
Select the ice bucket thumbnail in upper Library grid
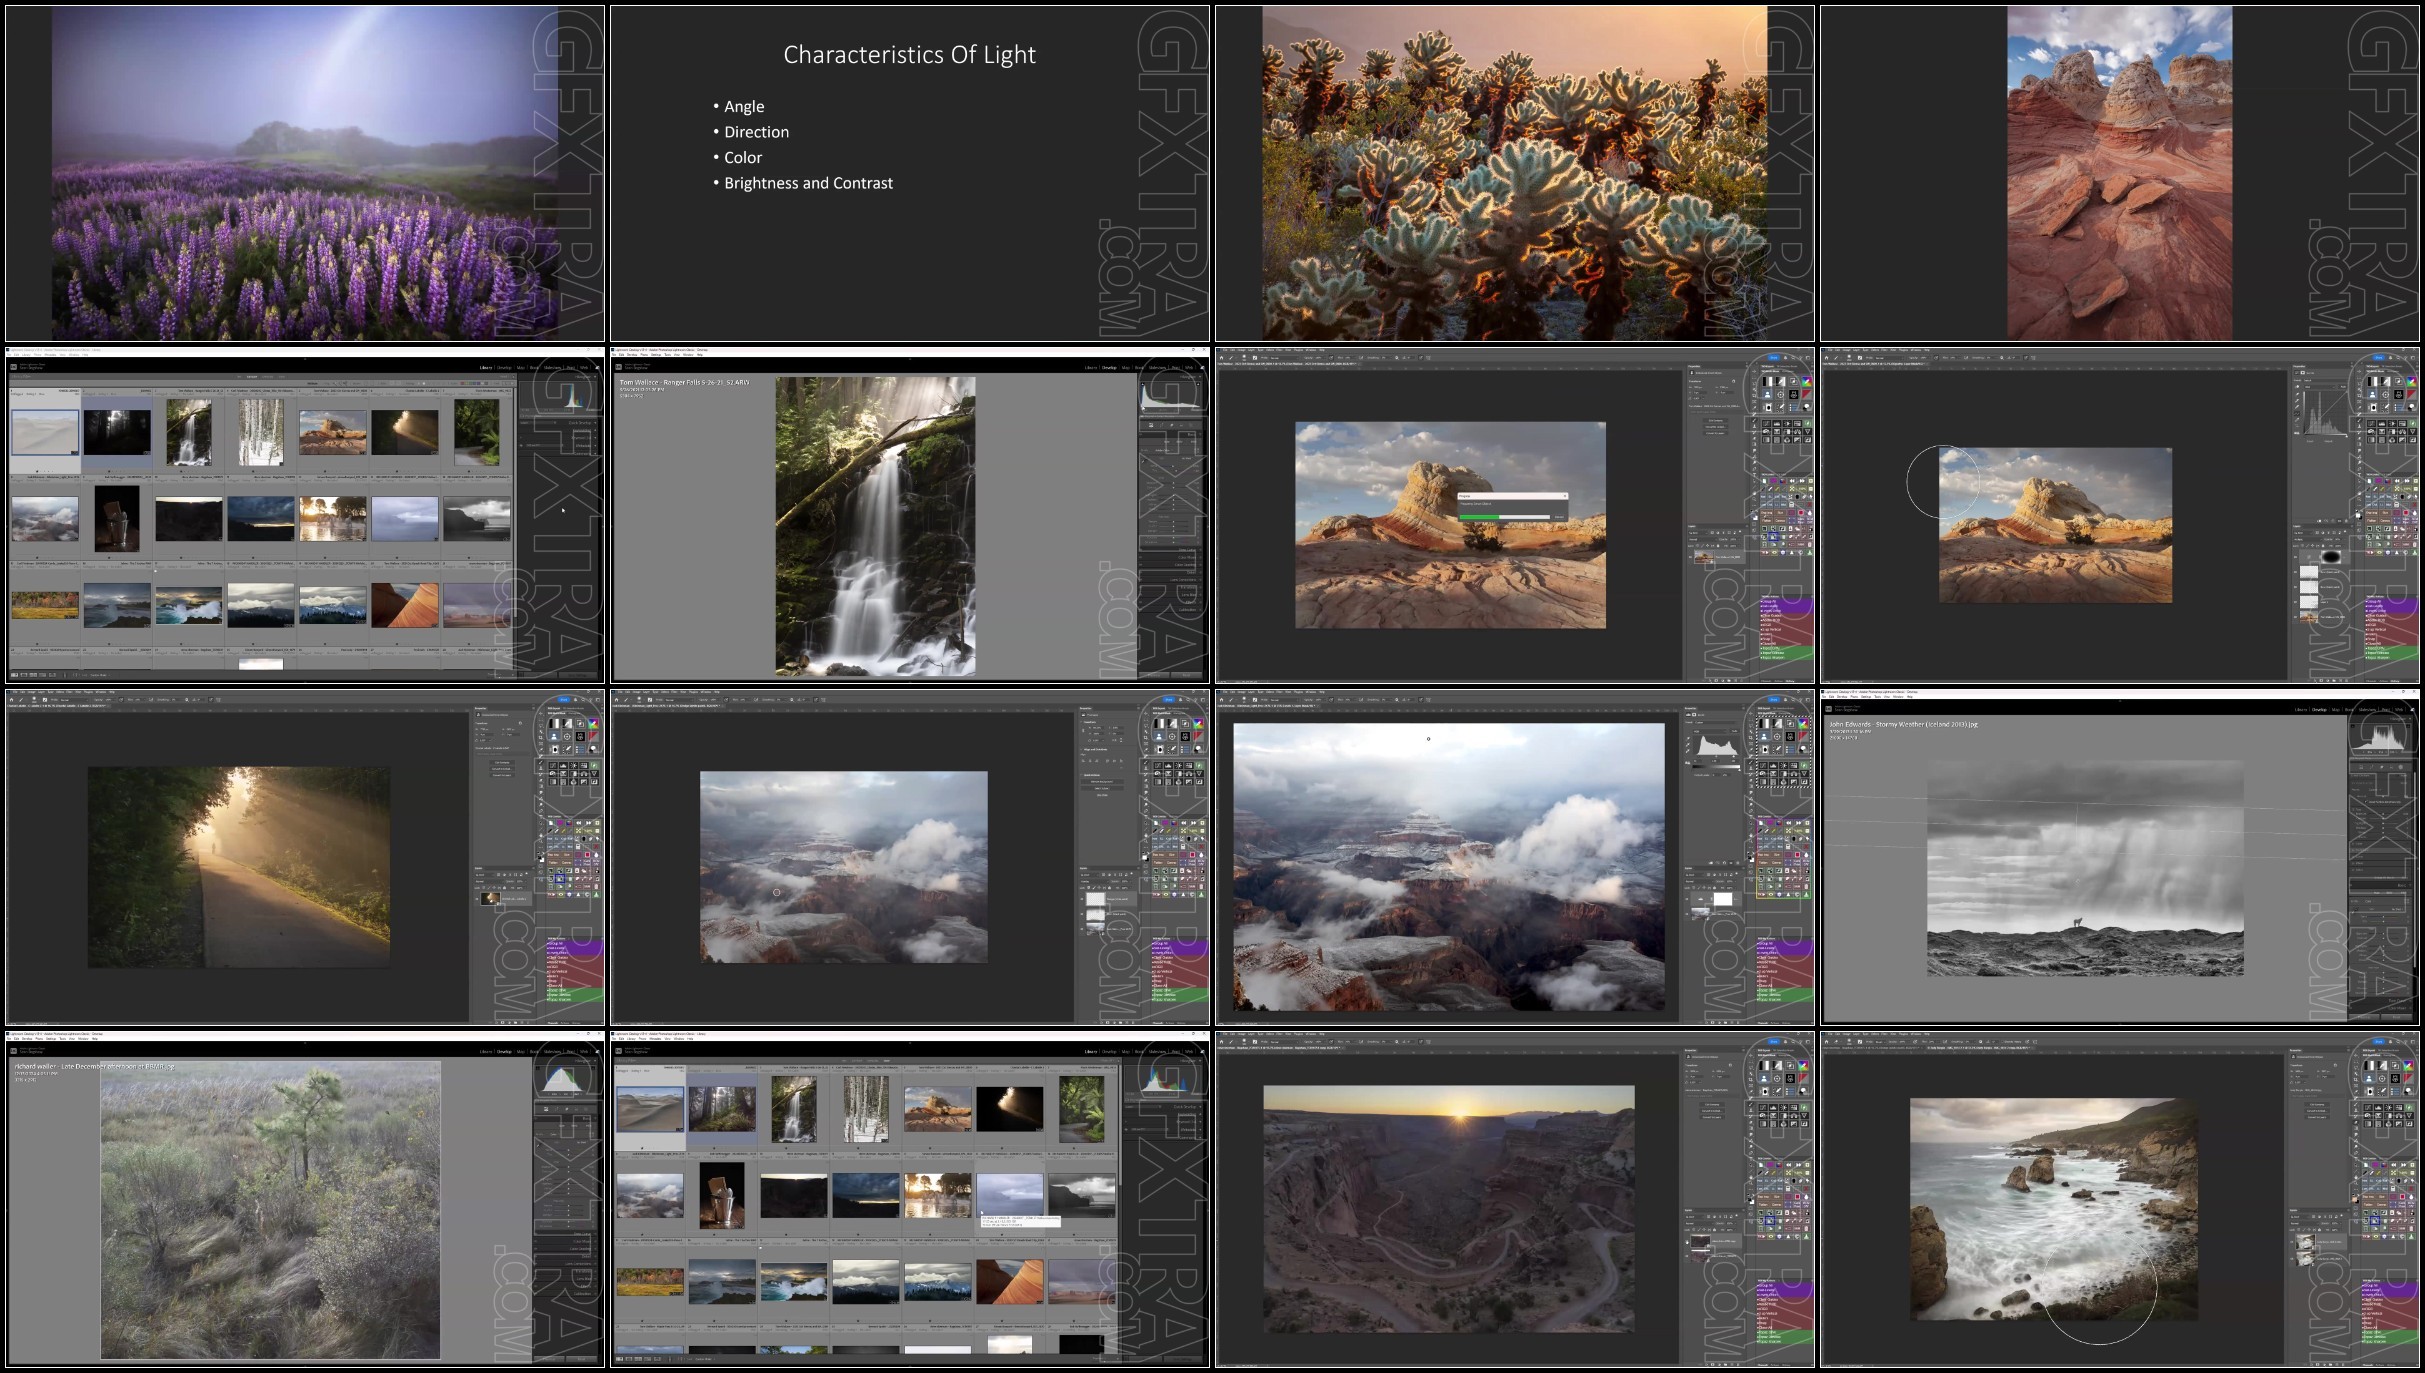click(117, 519)
